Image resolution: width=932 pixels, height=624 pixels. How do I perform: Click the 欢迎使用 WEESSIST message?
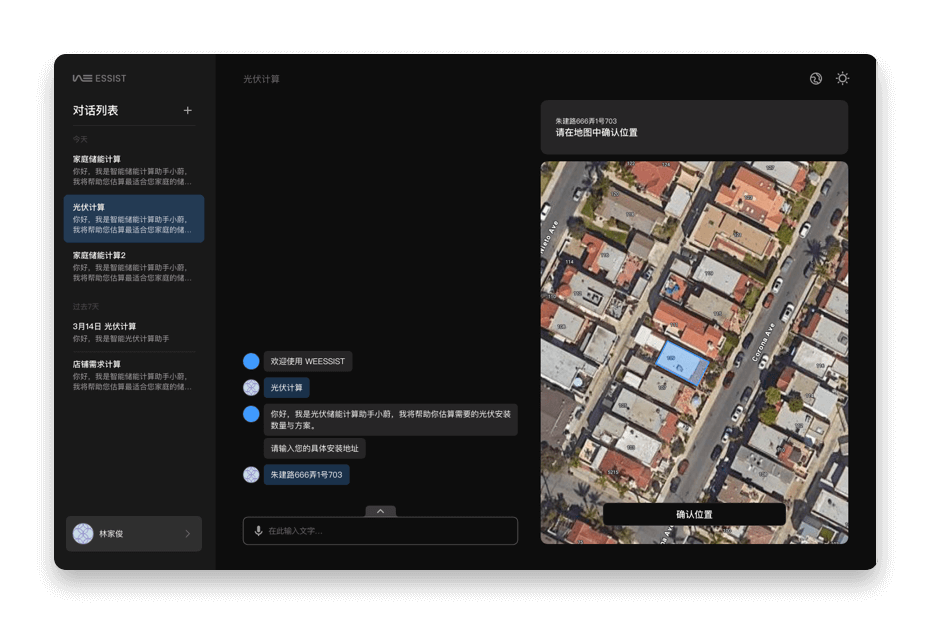coord(308,361)
